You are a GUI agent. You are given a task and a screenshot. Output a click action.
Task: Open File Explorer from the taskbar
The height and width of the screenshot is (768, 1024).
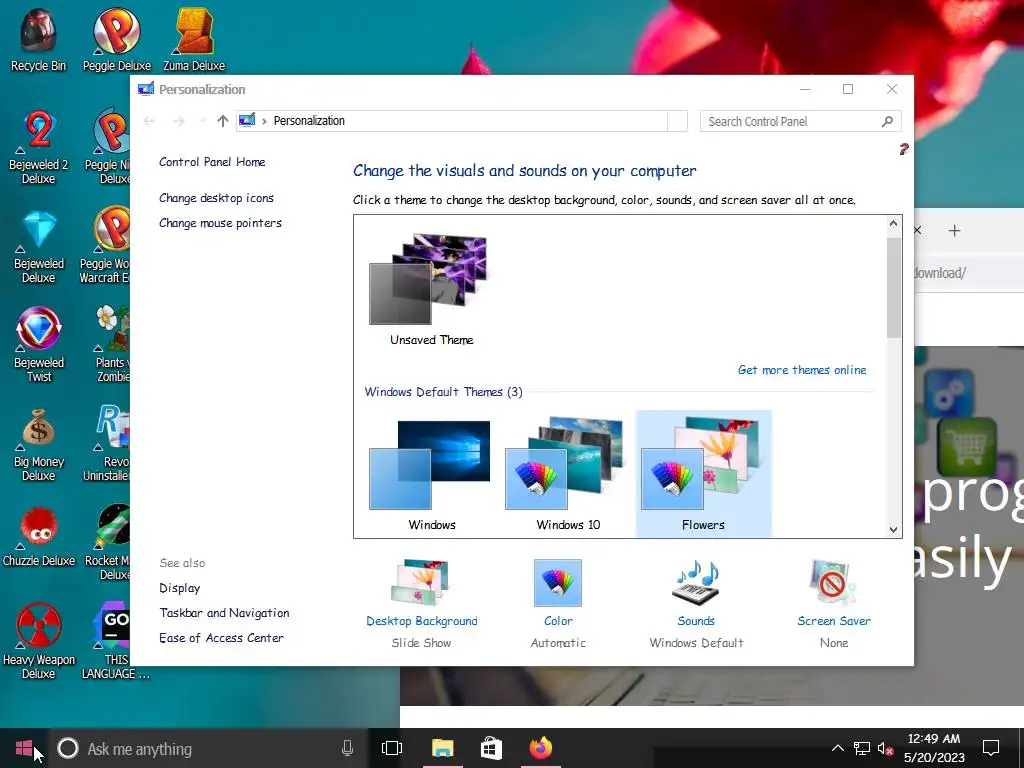point(442,748)
